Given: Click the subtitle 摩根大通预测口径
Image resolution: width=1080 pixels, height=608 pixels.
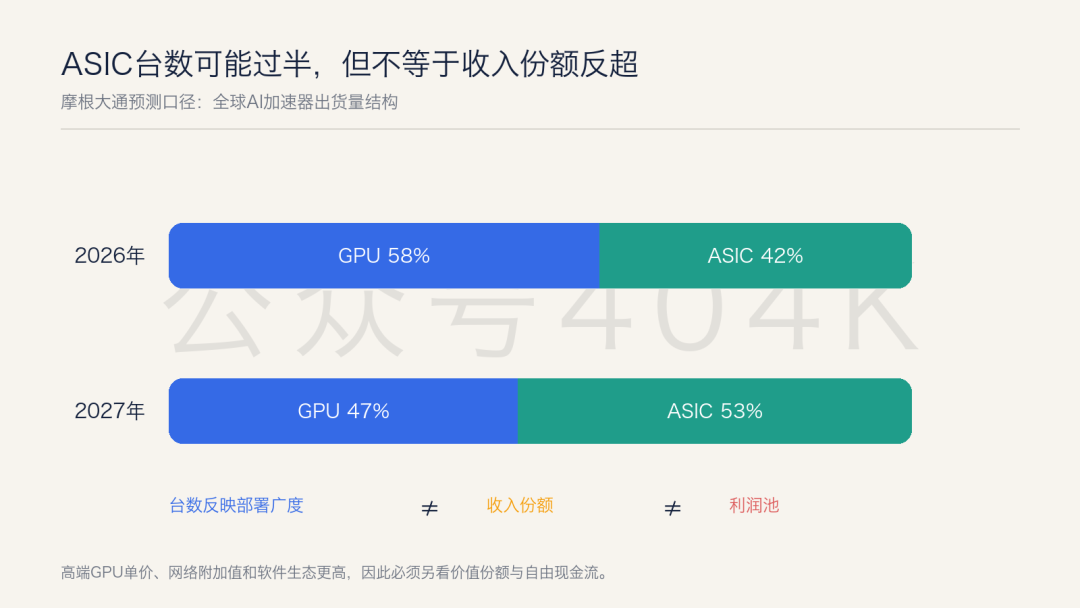Looking at the screenshot, I should [x=128, y=103].
